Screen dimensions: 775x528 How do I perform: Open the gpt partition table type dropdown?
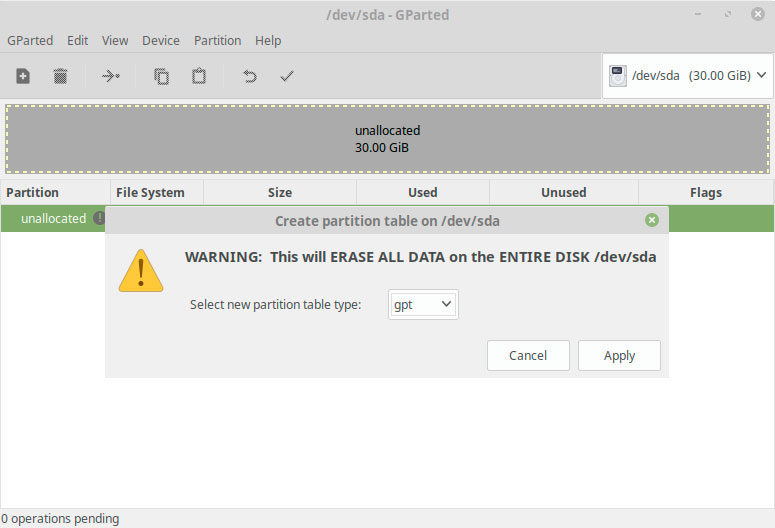[423, 305]
